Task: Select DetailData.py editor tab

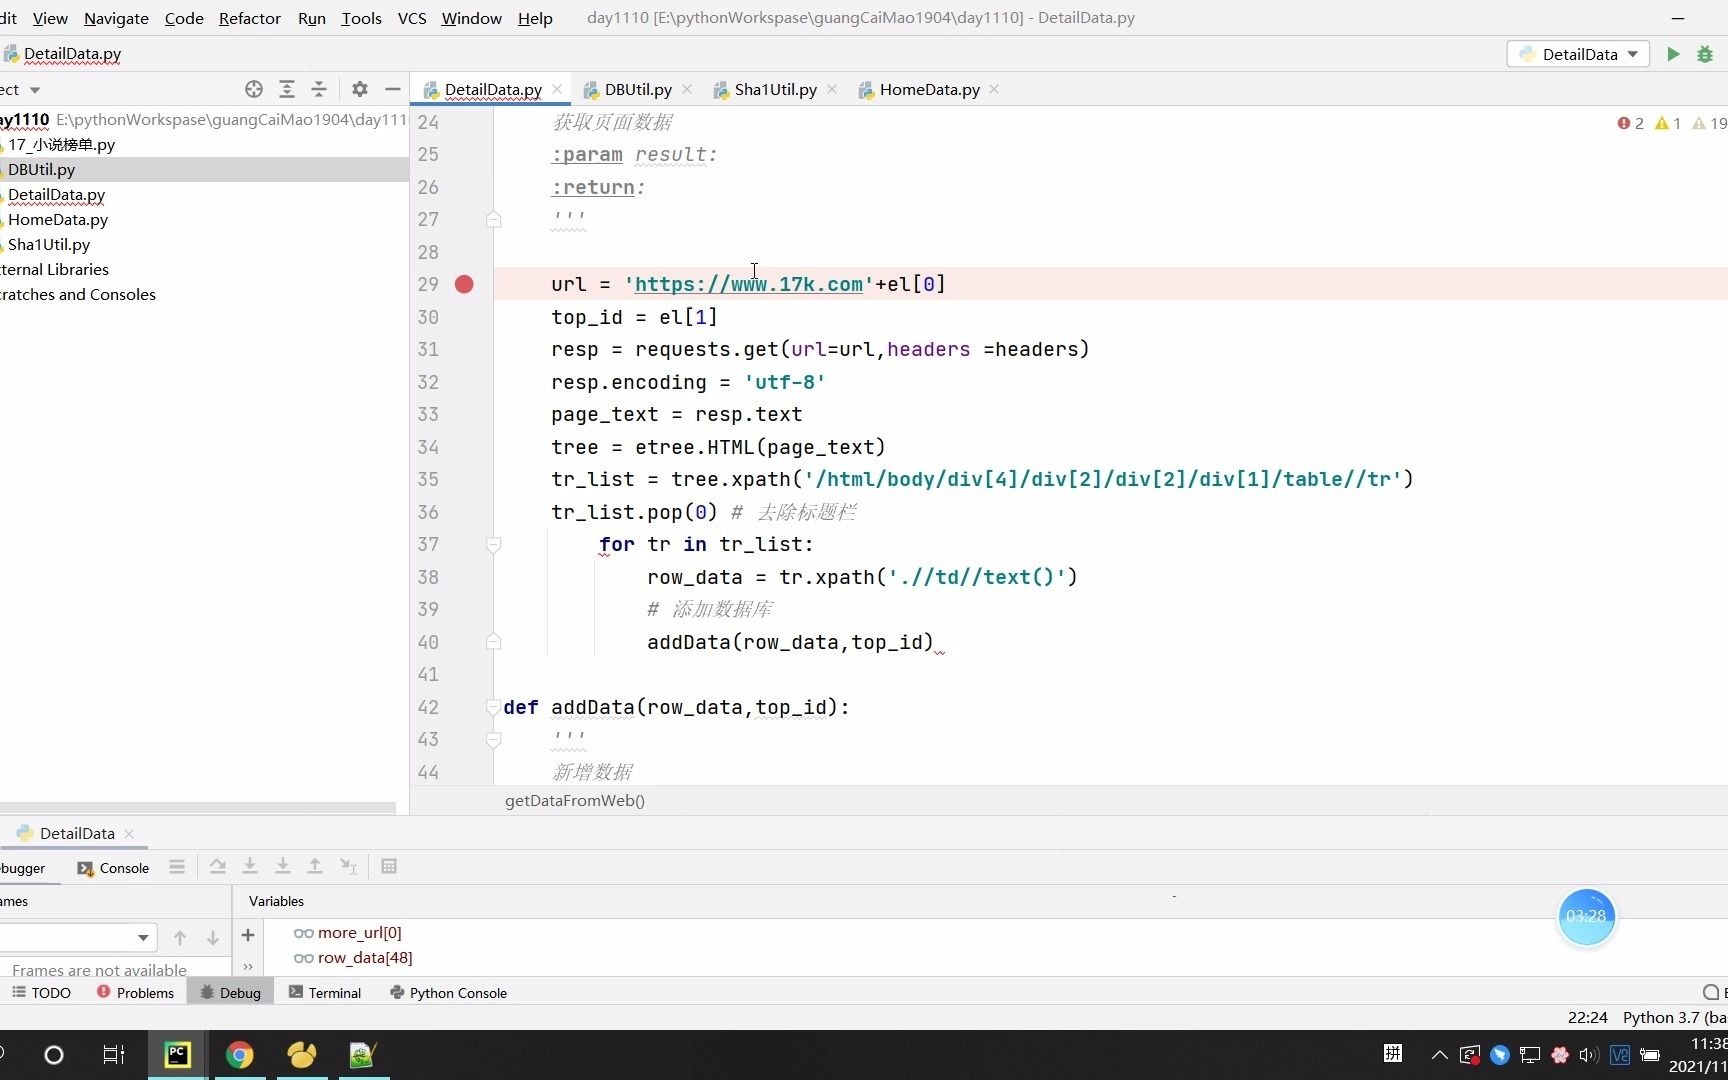Action: [x=493, y=89]
